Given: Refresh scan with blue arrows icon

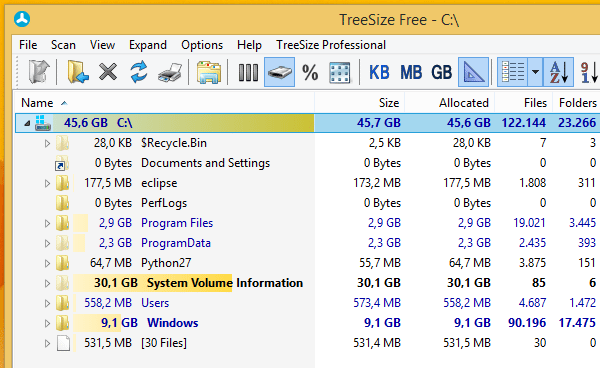Looking at the screenshot, I should (x=139, y=72).
